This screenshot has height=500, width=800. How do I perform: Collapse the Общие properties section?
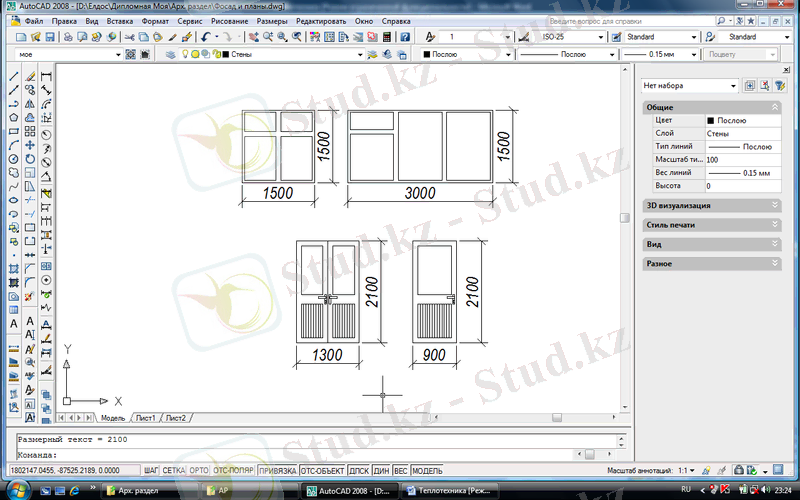(774, 107)
